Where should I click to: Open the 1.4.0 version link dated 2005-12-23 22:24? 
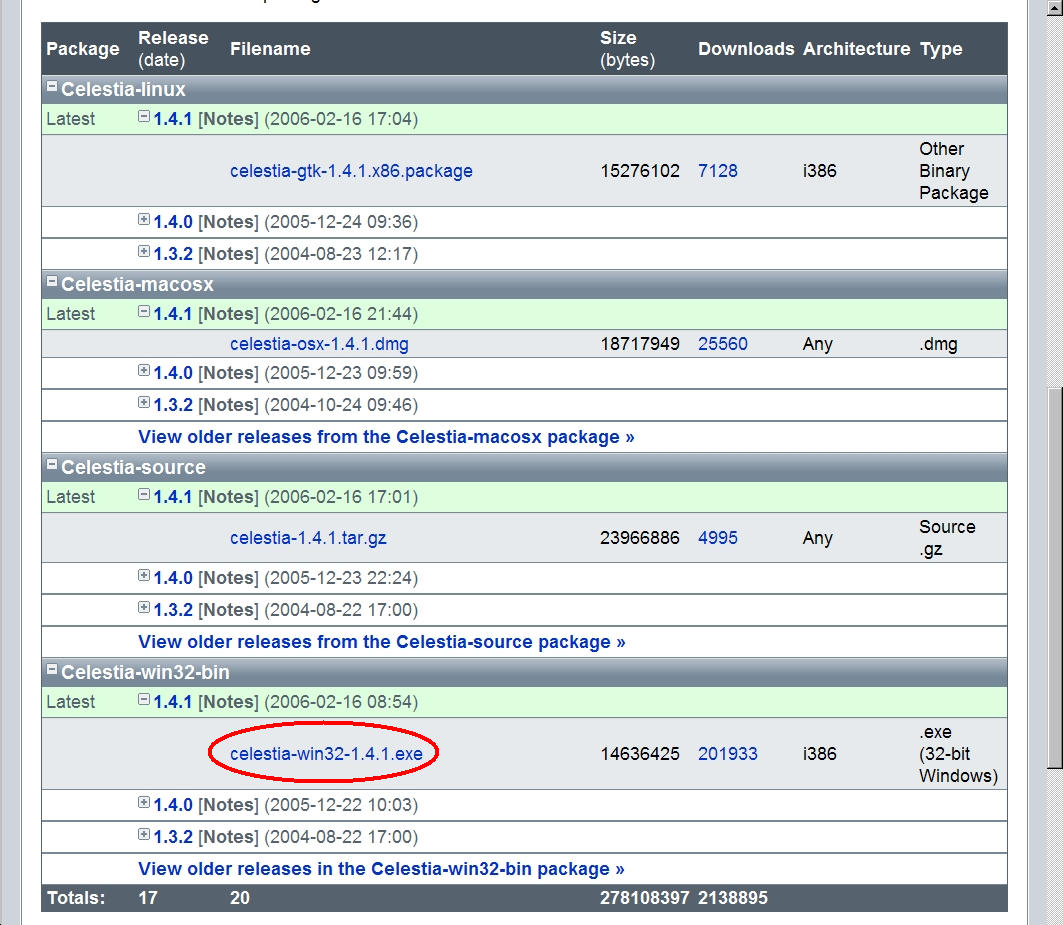(x=173, y=578)
